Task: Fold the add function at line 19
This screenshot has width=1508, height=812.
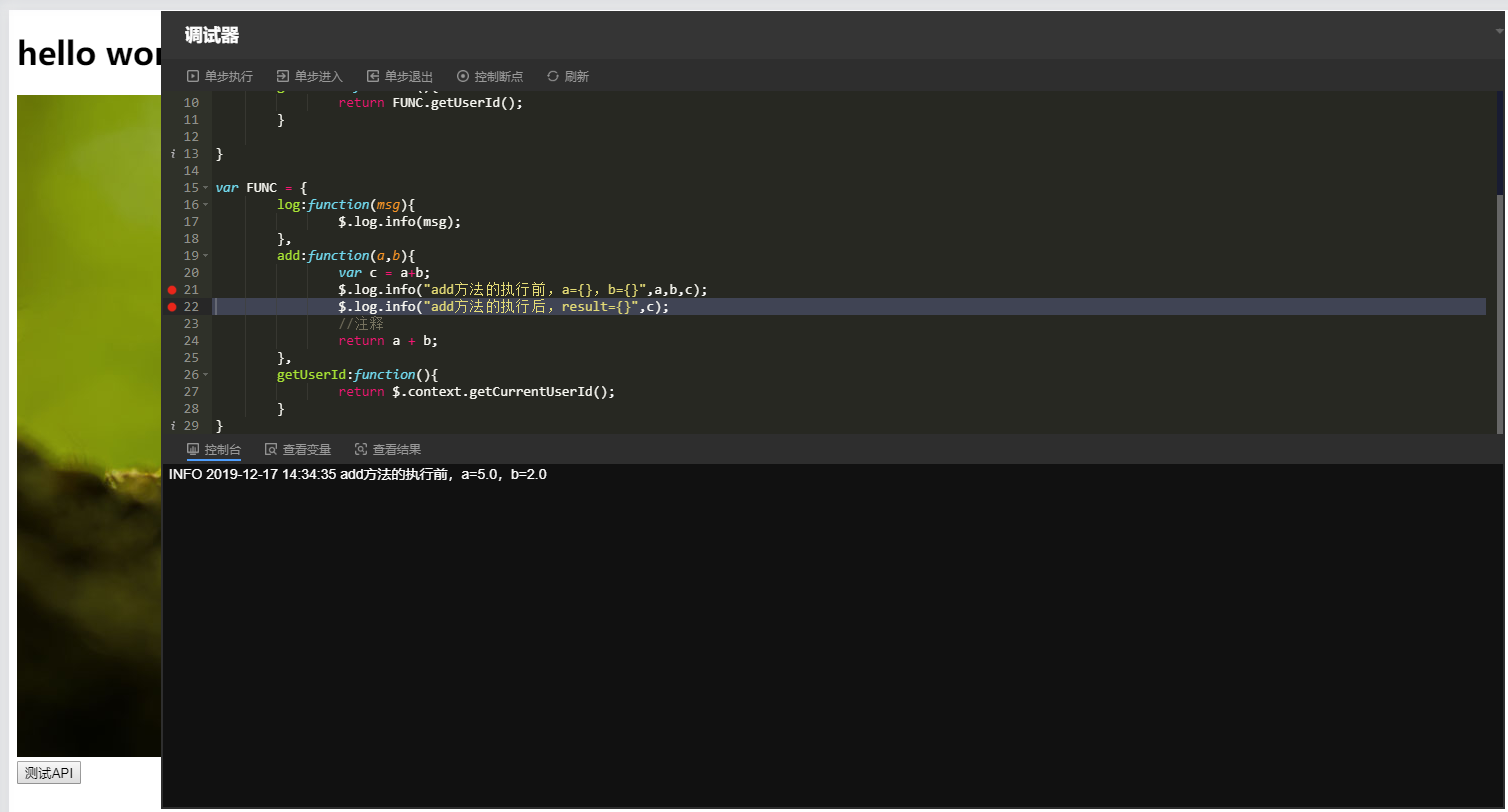Action: point(205,256)
